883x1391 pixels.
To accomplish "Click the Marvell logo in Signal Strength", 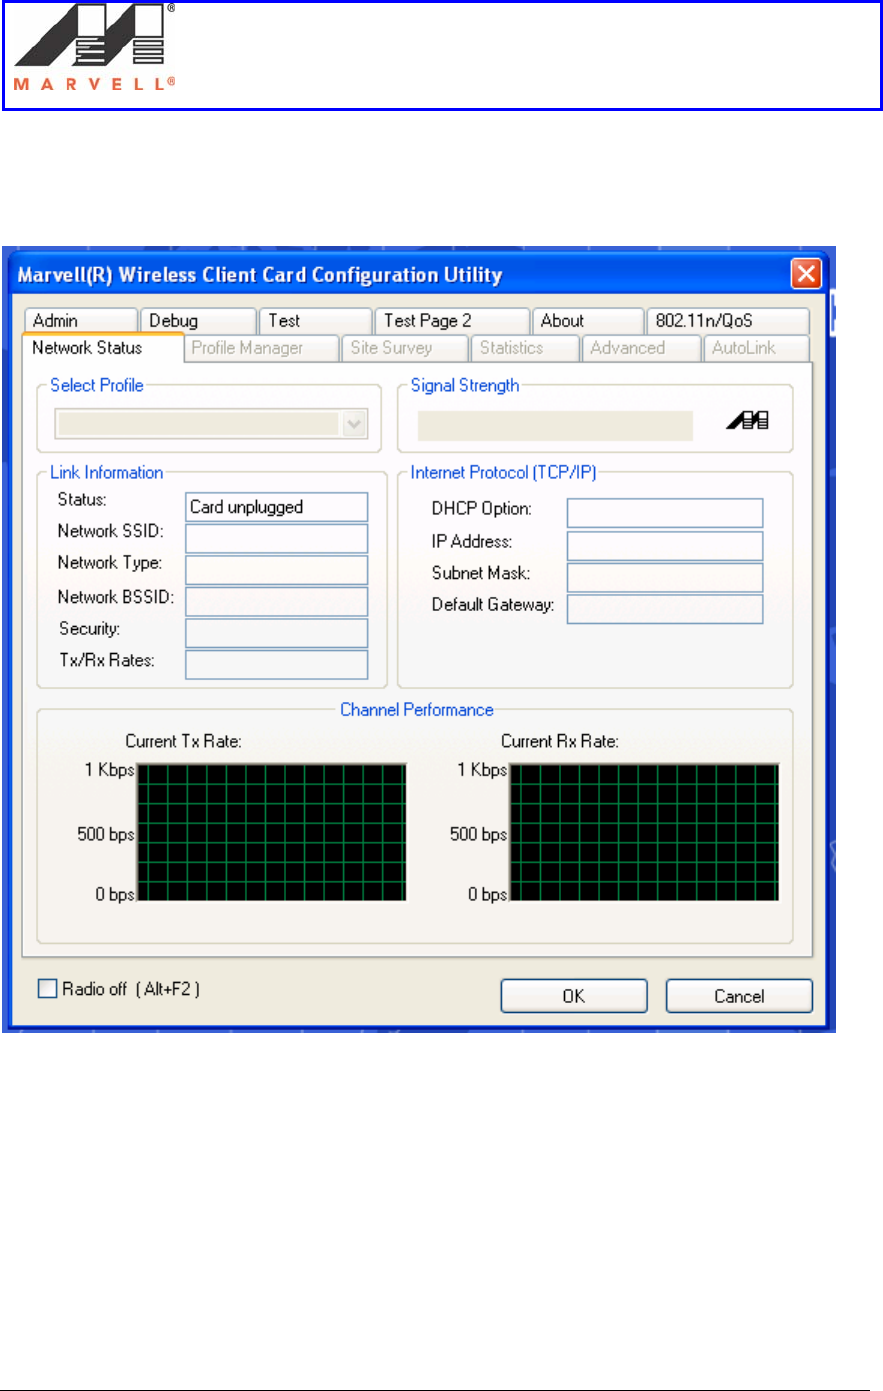I will point(747,422).
